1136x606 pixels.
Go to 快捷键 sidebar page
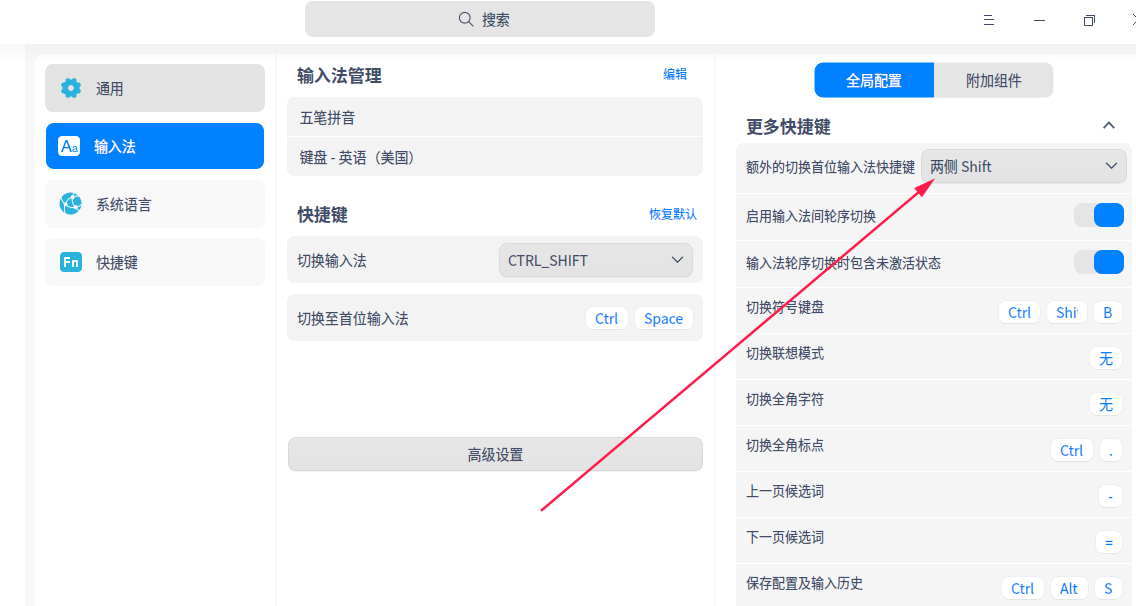pyautogui.click(x=155, y=262)
